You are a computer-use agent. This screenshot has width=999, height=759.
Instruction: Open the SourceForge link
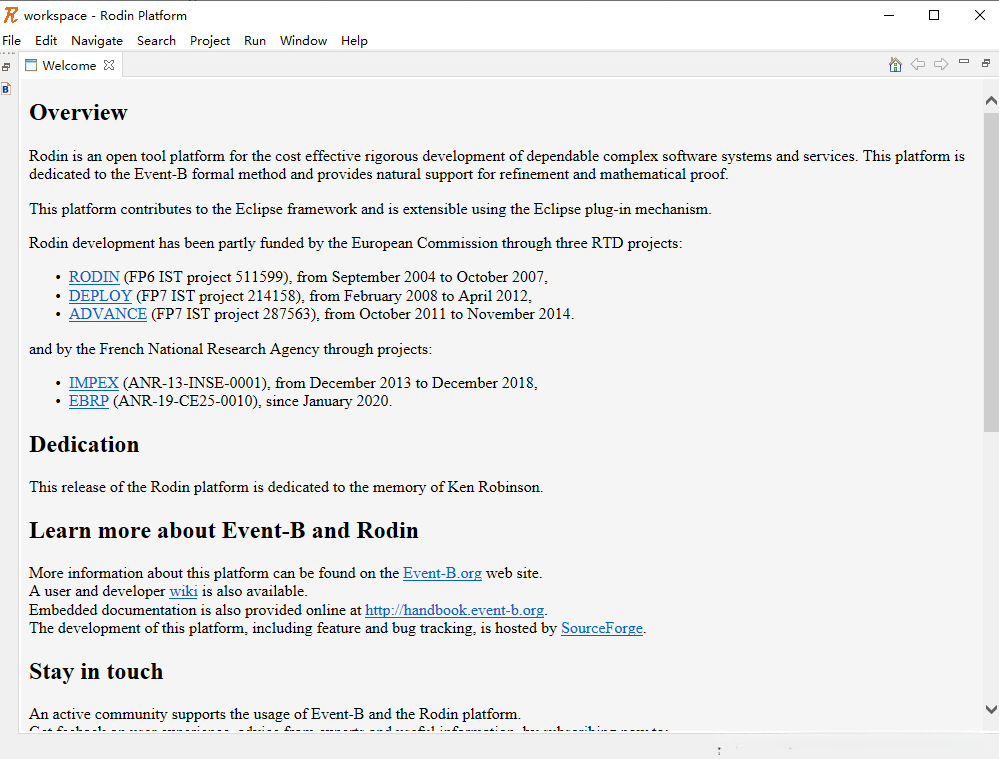click(601, 629)
